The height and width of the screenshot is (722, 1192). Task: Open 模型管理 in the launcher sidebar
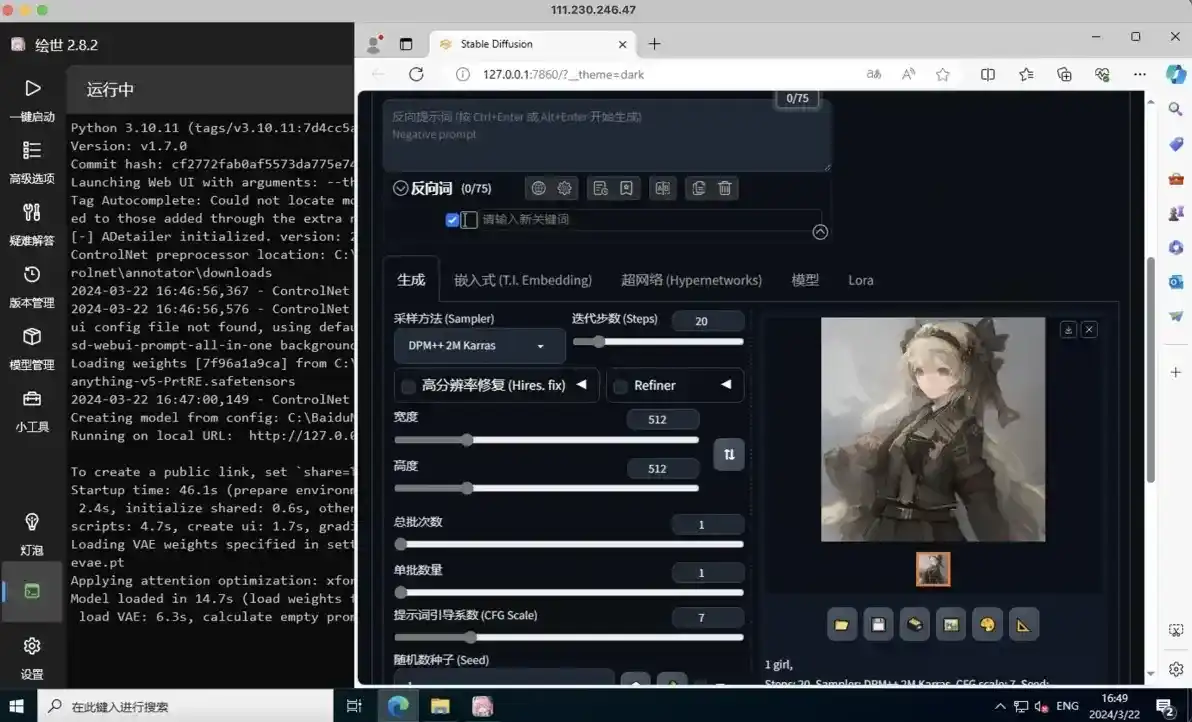pyautogui.click(x=31, y=350)
